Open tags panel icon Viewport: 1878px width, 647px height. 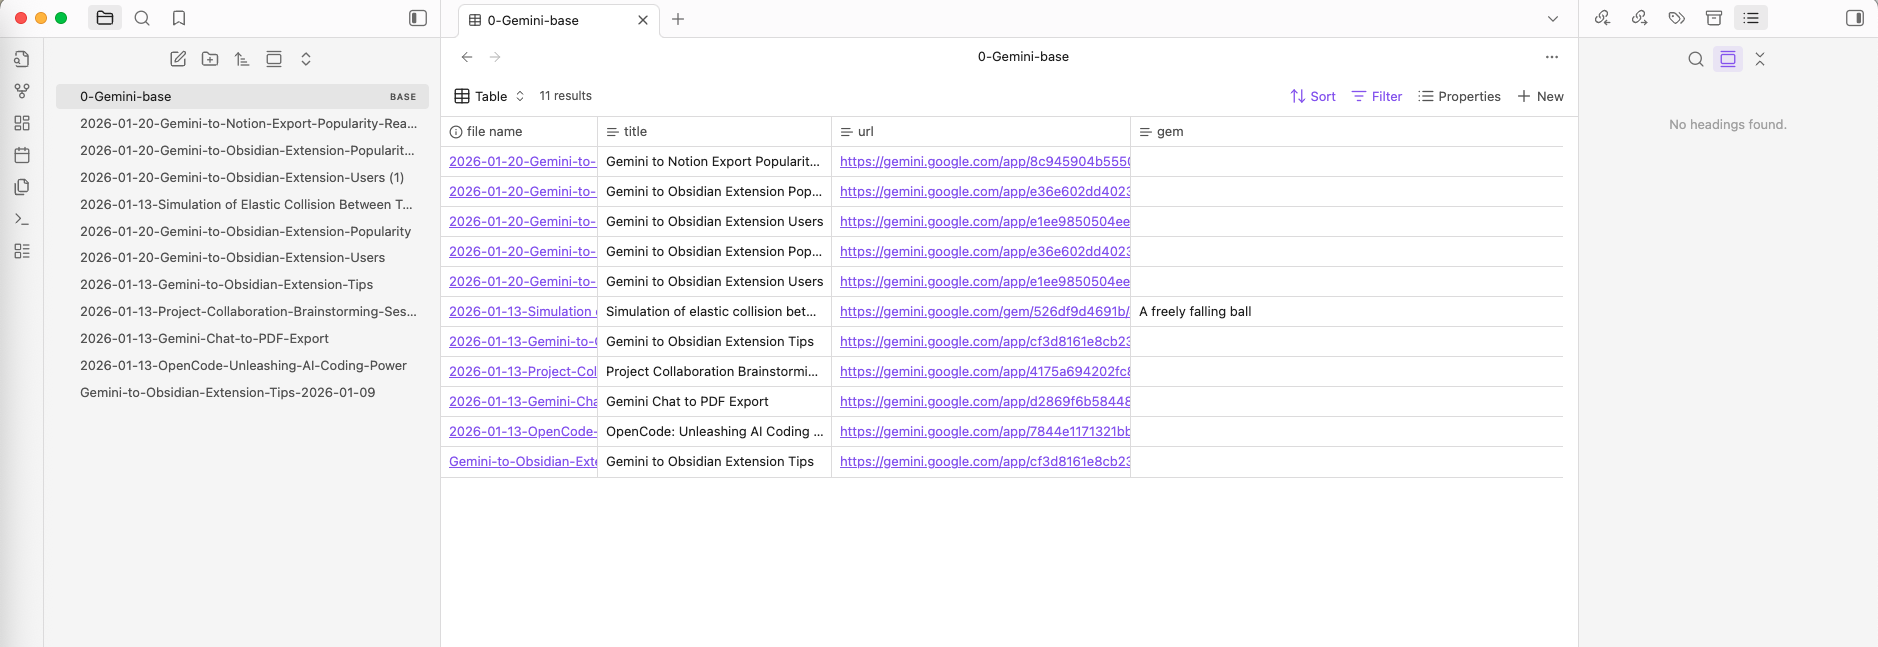point(1677,18)
